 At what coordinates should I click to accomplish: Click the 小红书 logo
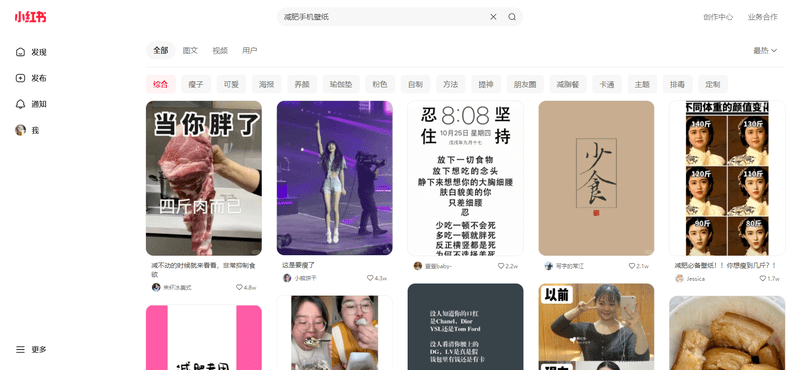click(30, 17)
